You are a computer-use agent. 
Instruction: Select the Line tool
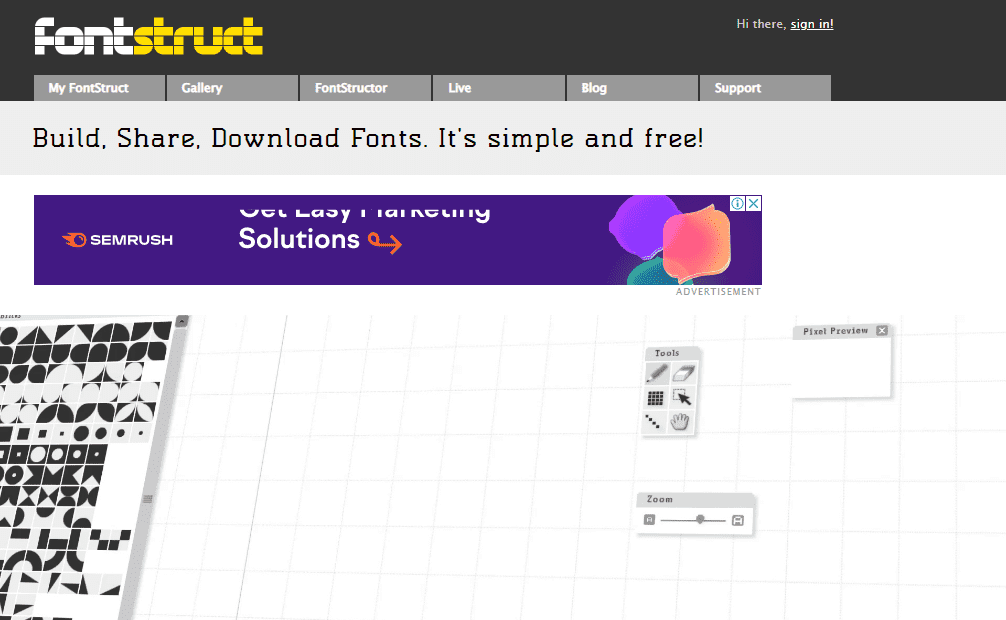pyautogui.click(x=652, y=422)
